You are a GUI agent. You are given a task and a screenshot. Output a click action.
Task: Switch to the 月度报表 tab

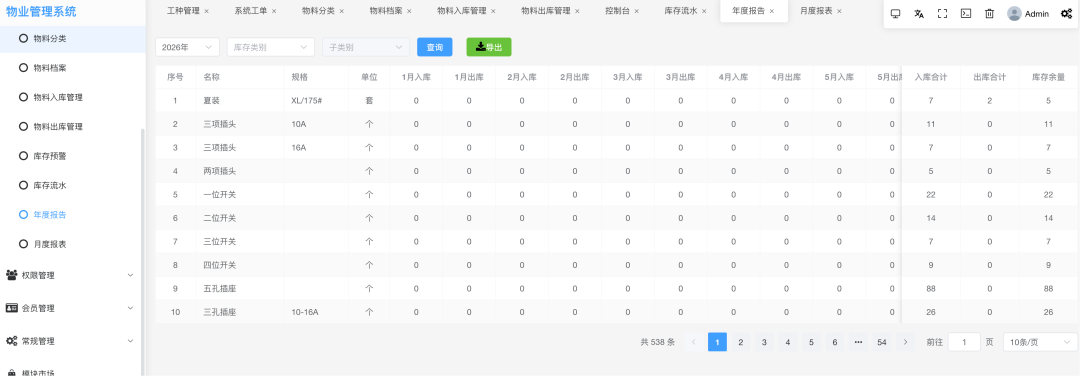click(816, 11)
